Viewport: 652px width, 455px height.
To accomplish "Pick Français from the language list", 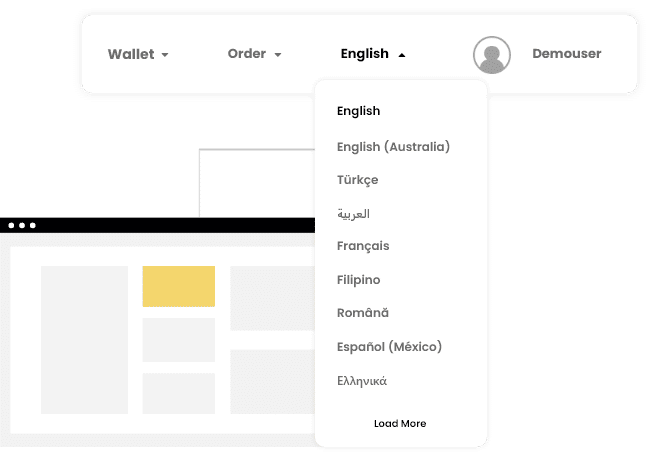I will (x=363, y=246).
